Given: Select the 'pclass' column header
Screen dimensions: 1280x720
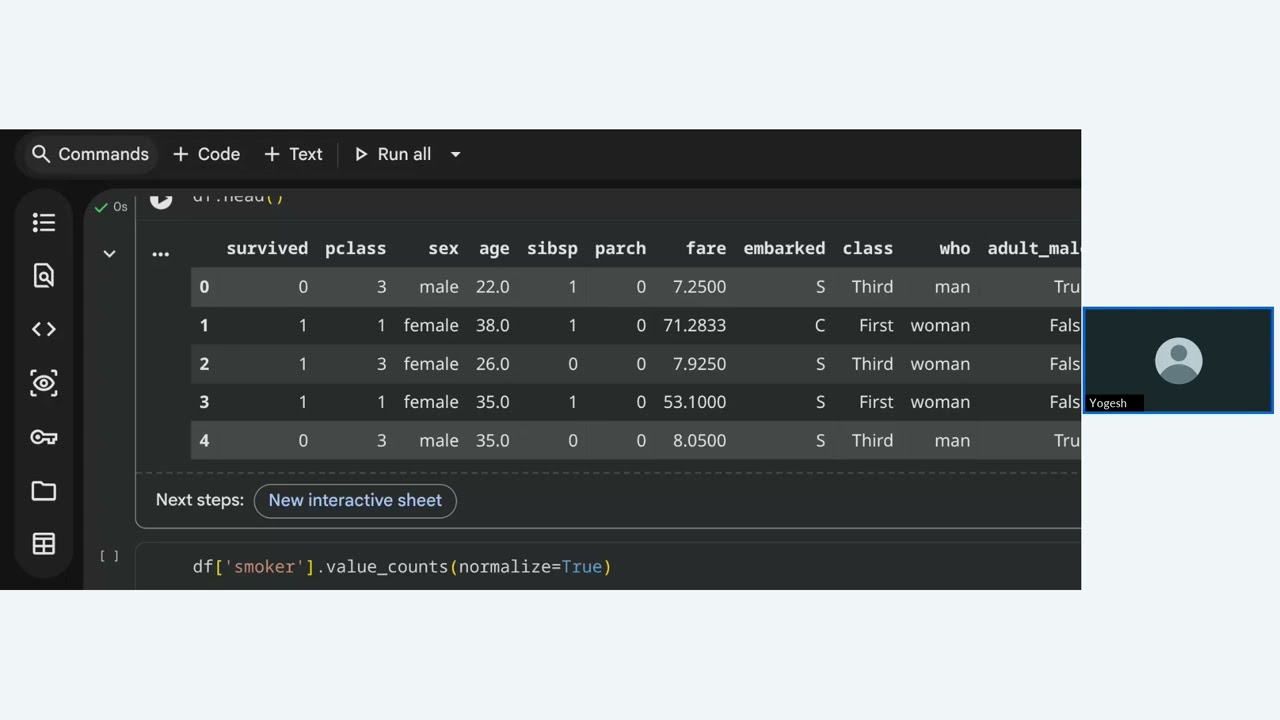Looking at the screenshot, I should pos(355,249).
